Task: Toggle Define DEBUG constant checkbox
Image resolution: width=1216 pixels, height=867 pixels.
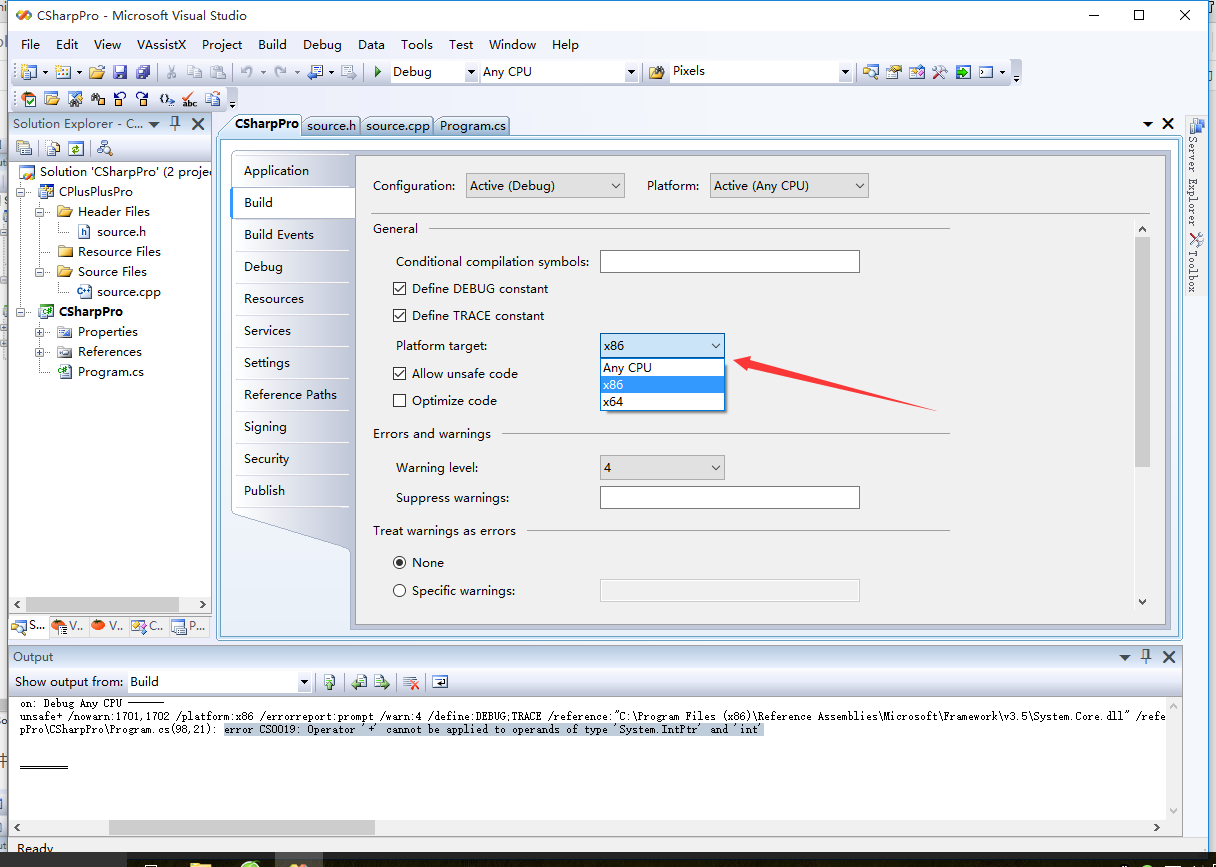Action: click(x=400, y=288)
